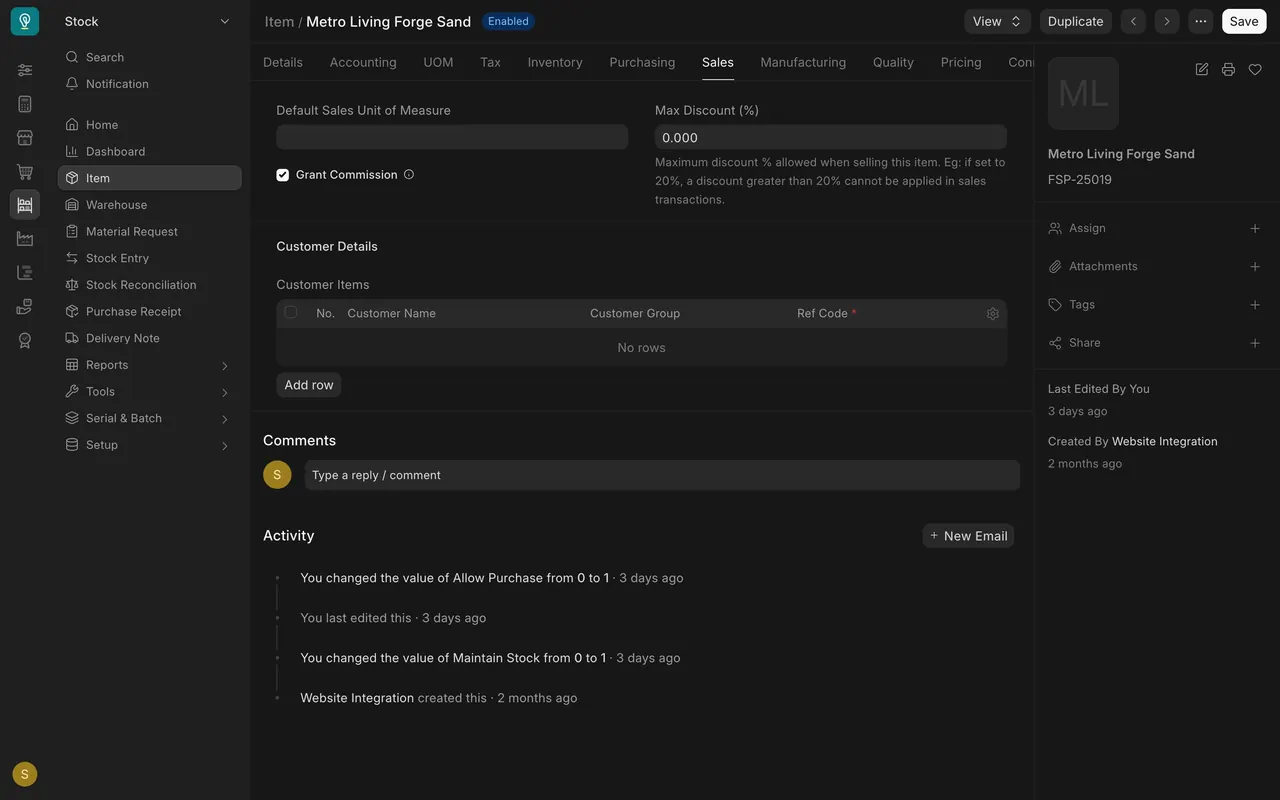Add attachment with Attachments plus icon
The width and height of the screenshot is (1280, 800).
1255,266
